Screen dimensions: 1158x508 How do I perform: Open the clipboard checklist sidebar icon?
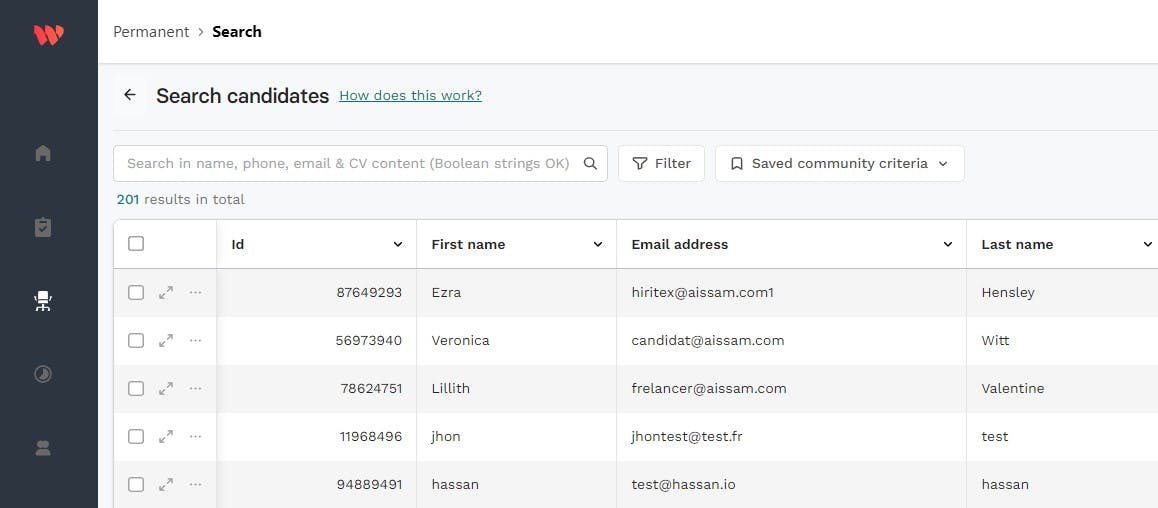[43, 227]
